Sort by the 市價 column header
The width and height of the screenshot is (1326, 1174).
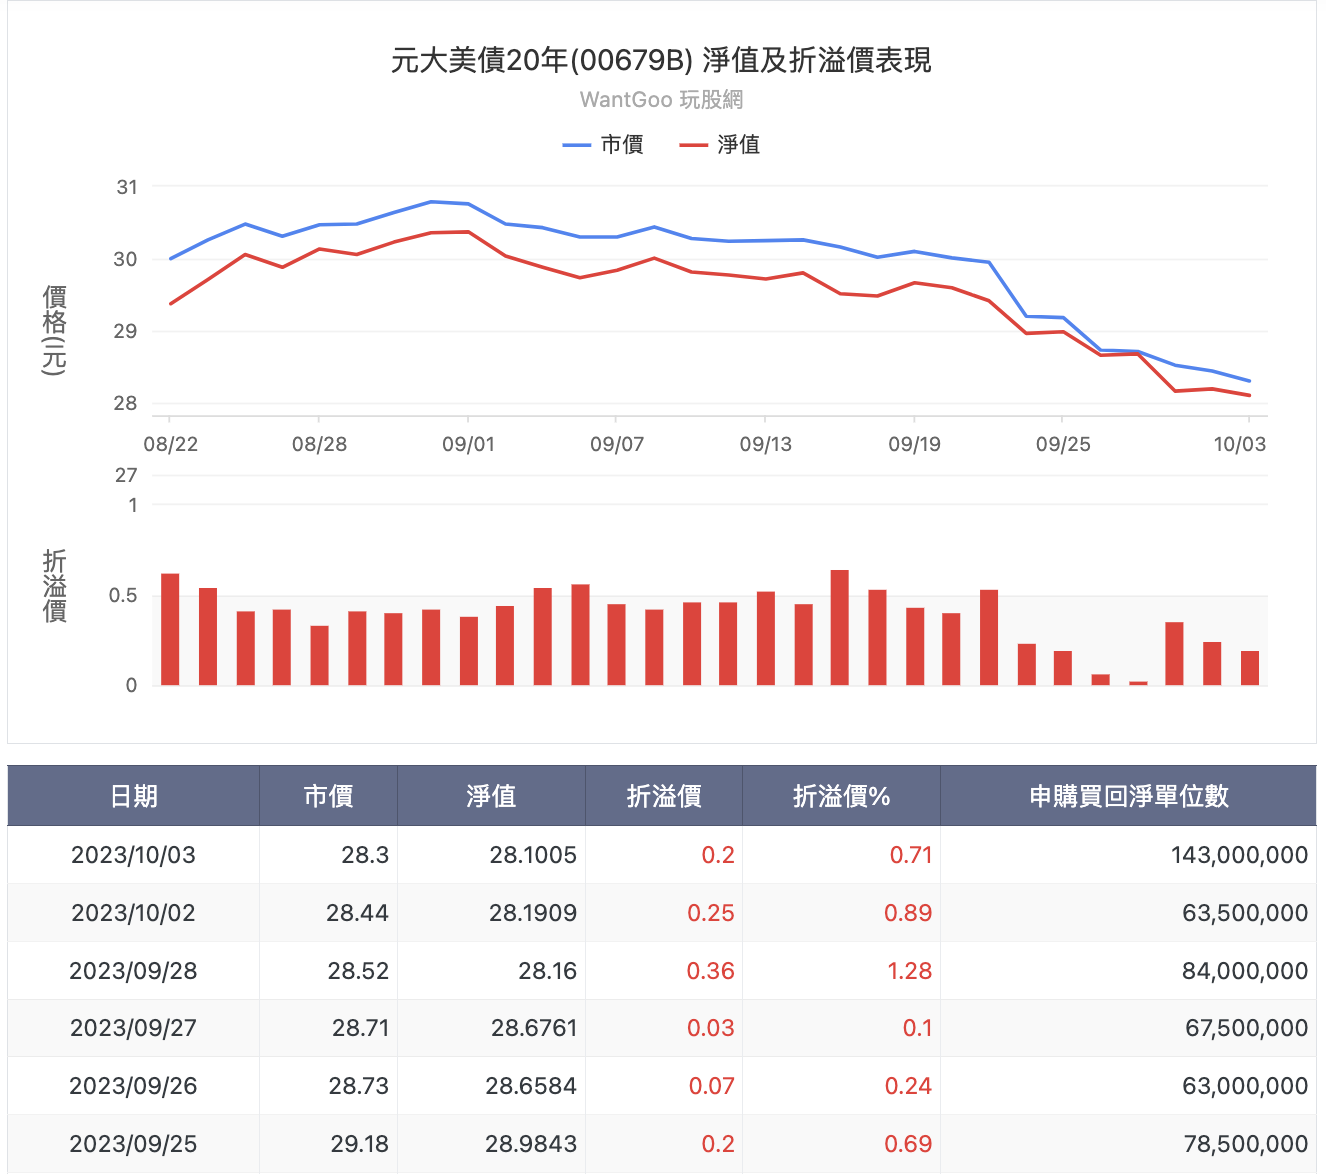tap(329, 796)
